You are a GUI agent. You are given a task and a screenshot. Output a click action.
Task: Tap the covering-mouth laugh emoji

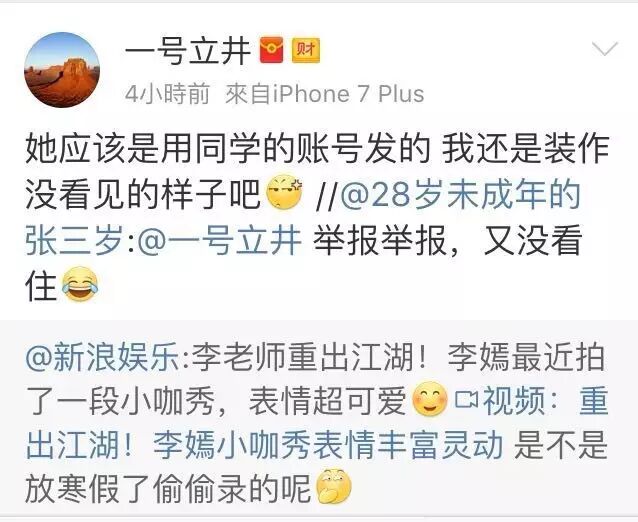tap(334, 486)
